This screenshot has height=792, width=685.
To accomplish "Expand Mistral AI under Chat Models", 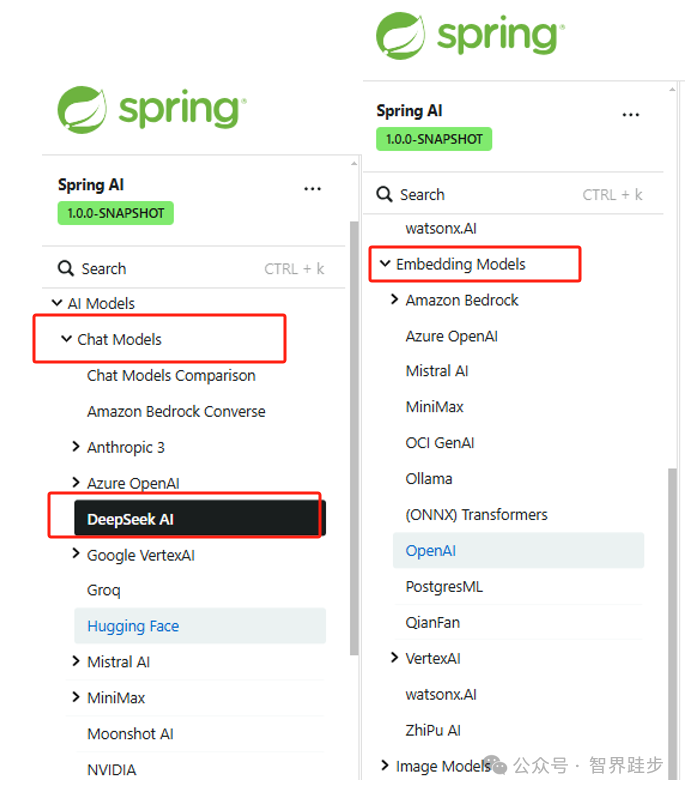I will 76,661.
